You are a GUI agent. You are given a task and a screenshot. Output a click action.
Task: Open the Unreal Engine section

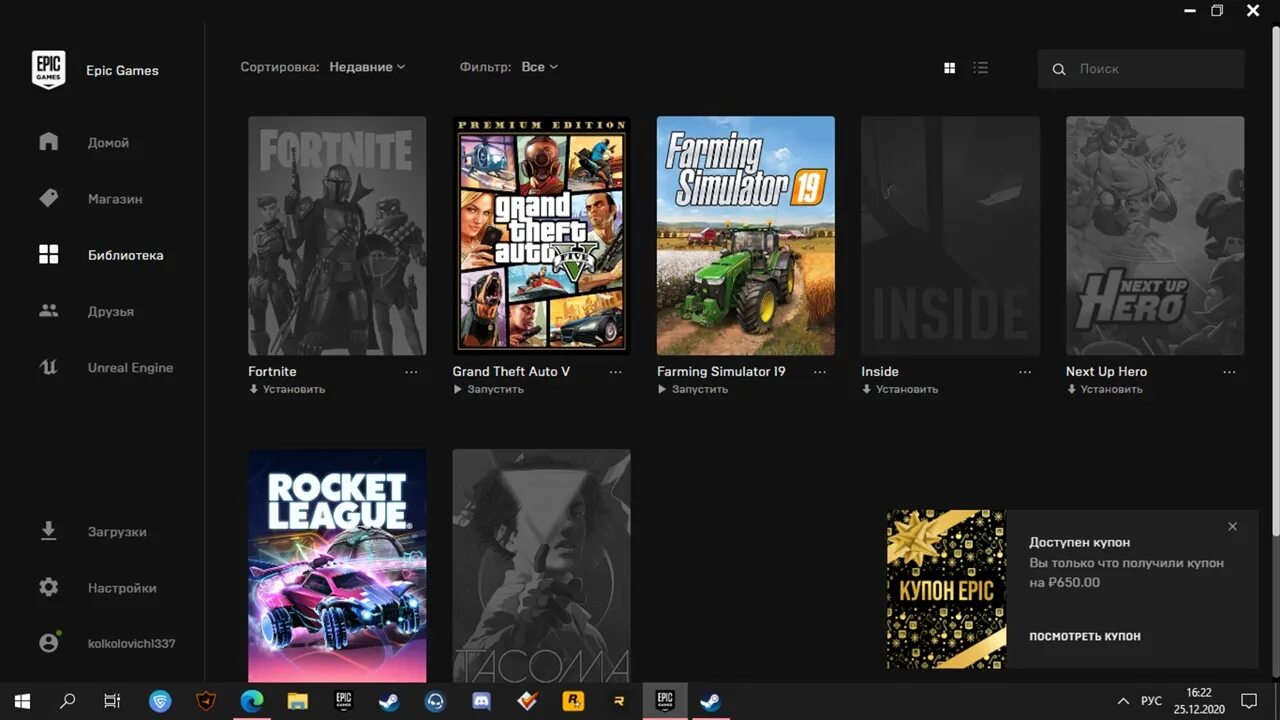coord(130,367)
